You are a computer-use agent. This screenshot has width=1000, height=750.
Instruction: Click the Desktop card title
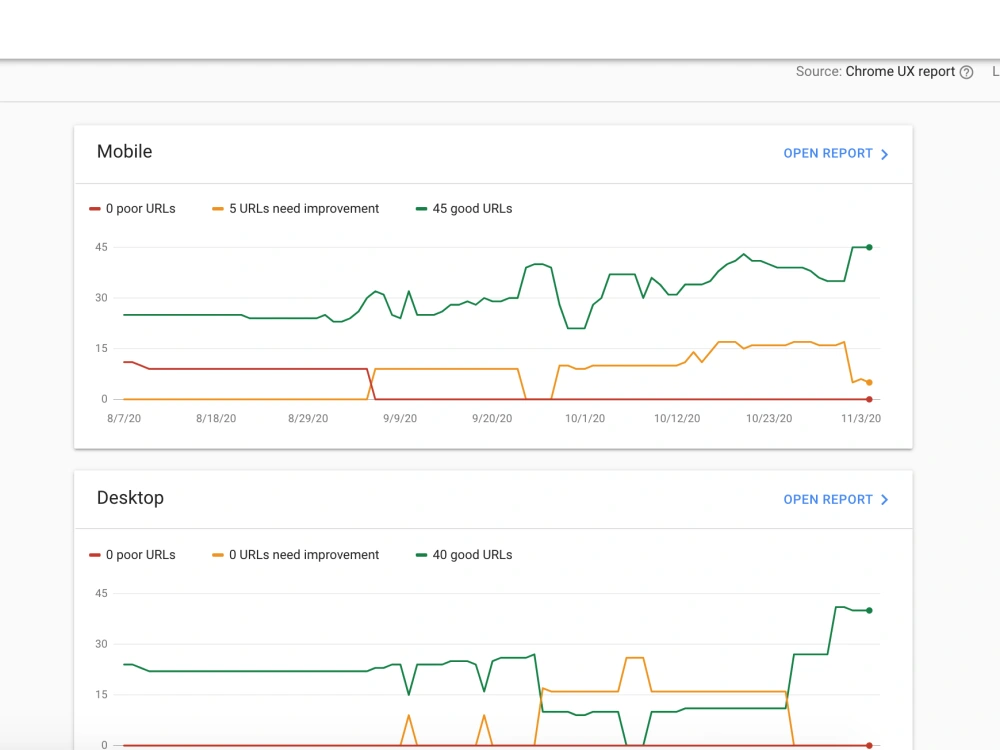[x=130, y=498]
